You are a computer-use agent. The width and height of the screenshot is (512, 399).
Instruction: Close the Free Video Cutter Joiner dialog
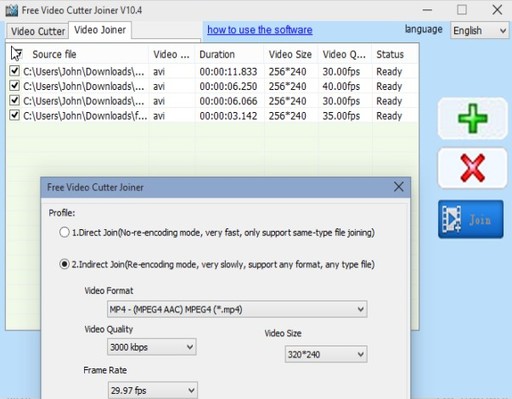398,187
